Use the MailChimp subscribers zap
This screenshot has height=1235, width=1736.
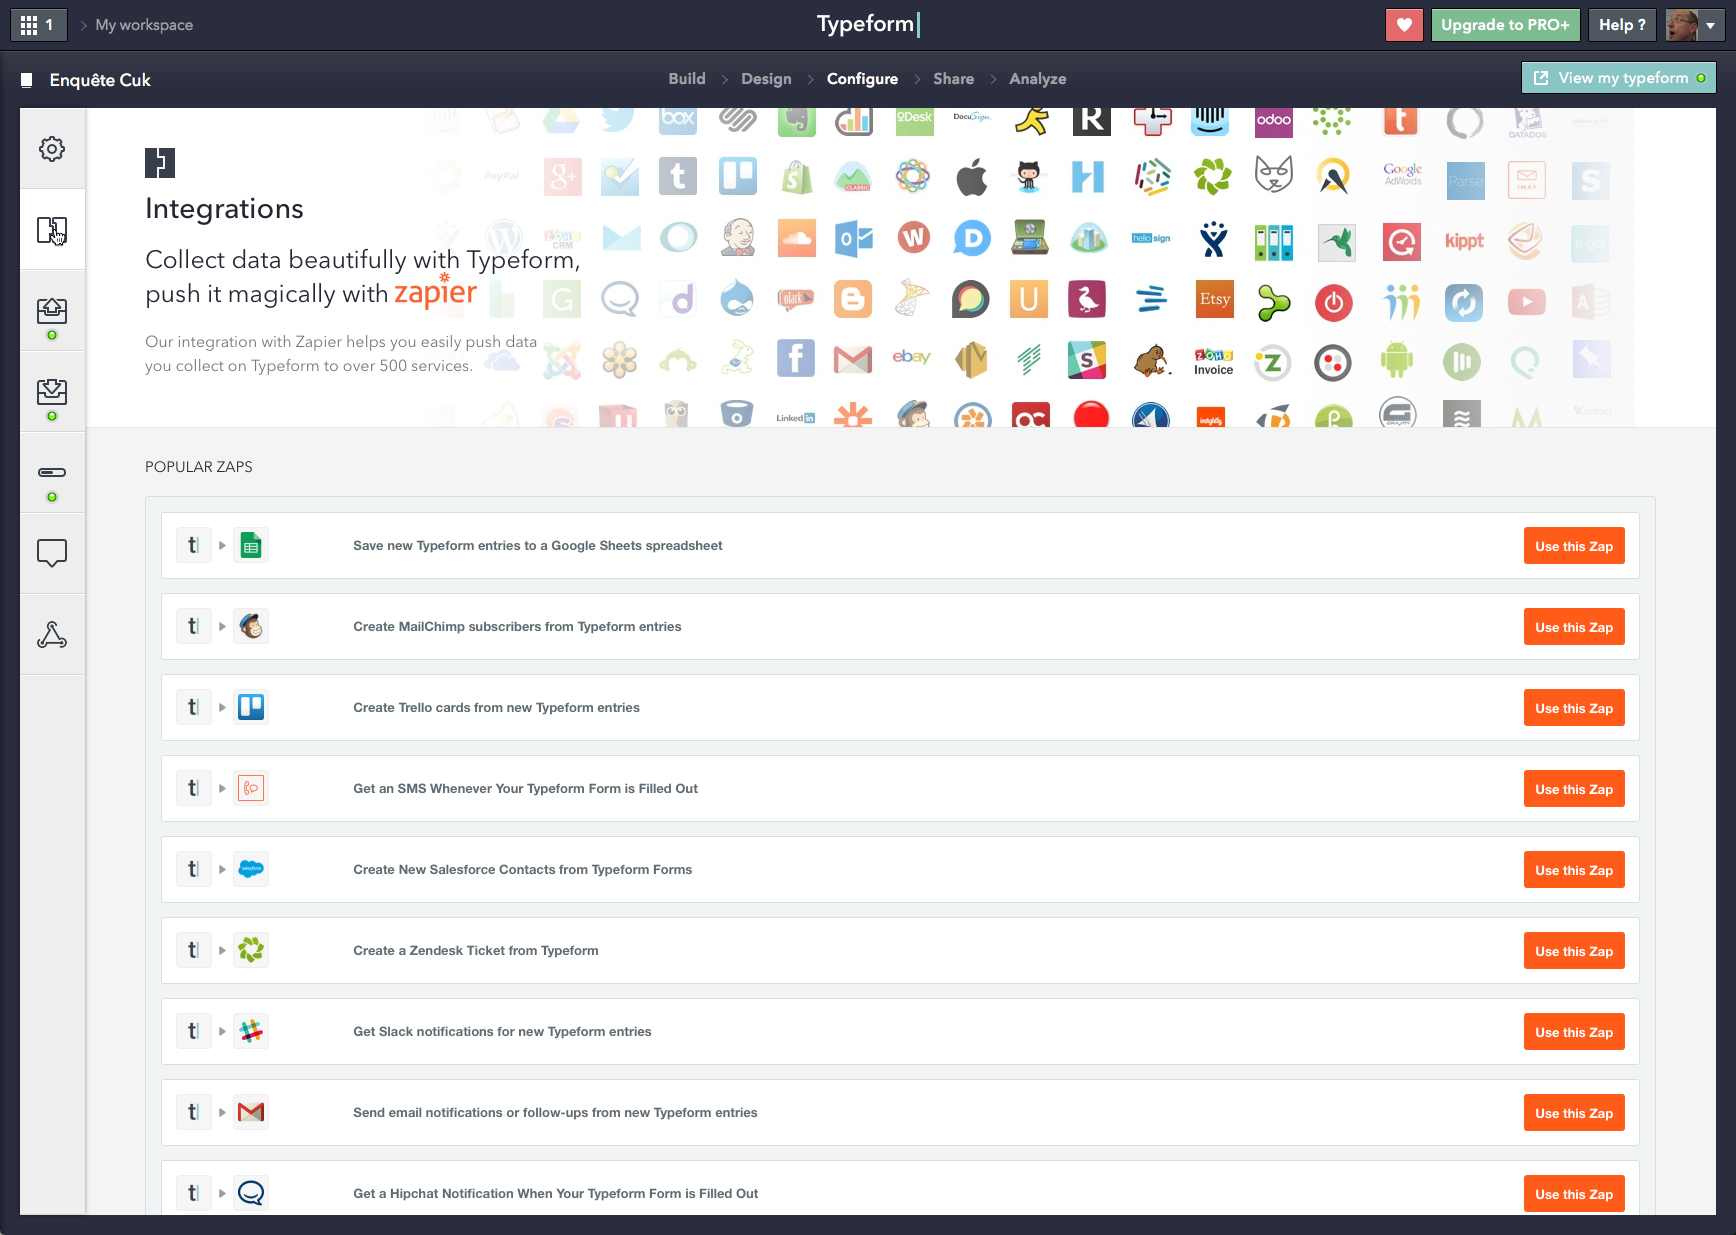pyautogui.click(x=1574, y=627)
